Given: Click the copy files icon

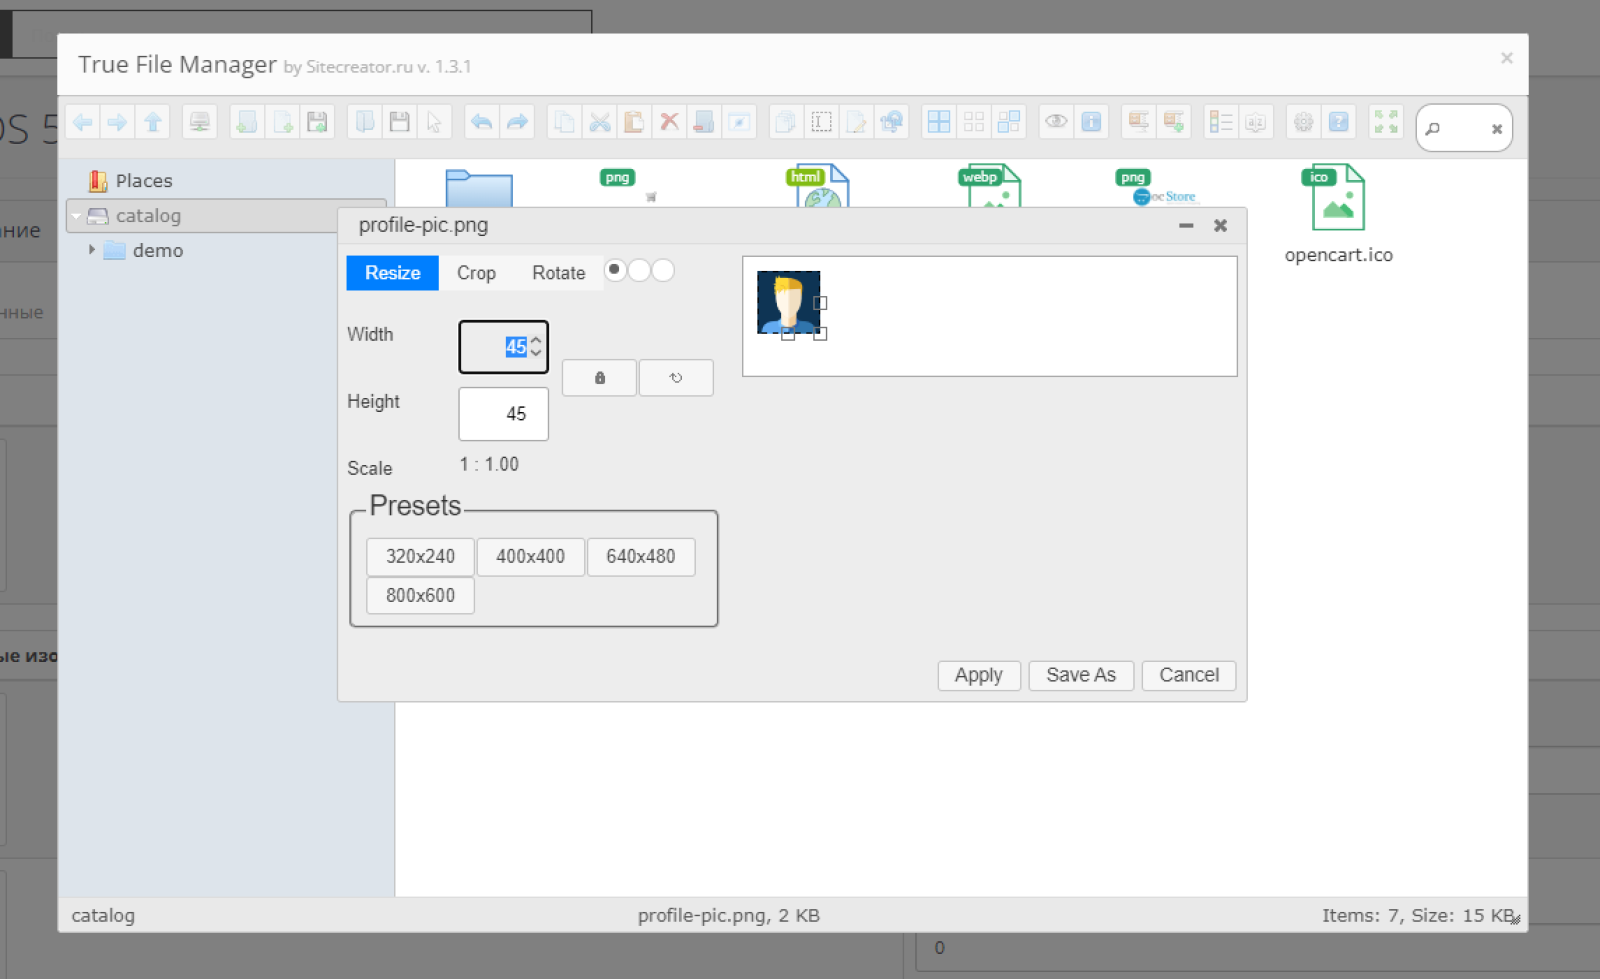Looking at the screenshot, I should coord(564,122).
